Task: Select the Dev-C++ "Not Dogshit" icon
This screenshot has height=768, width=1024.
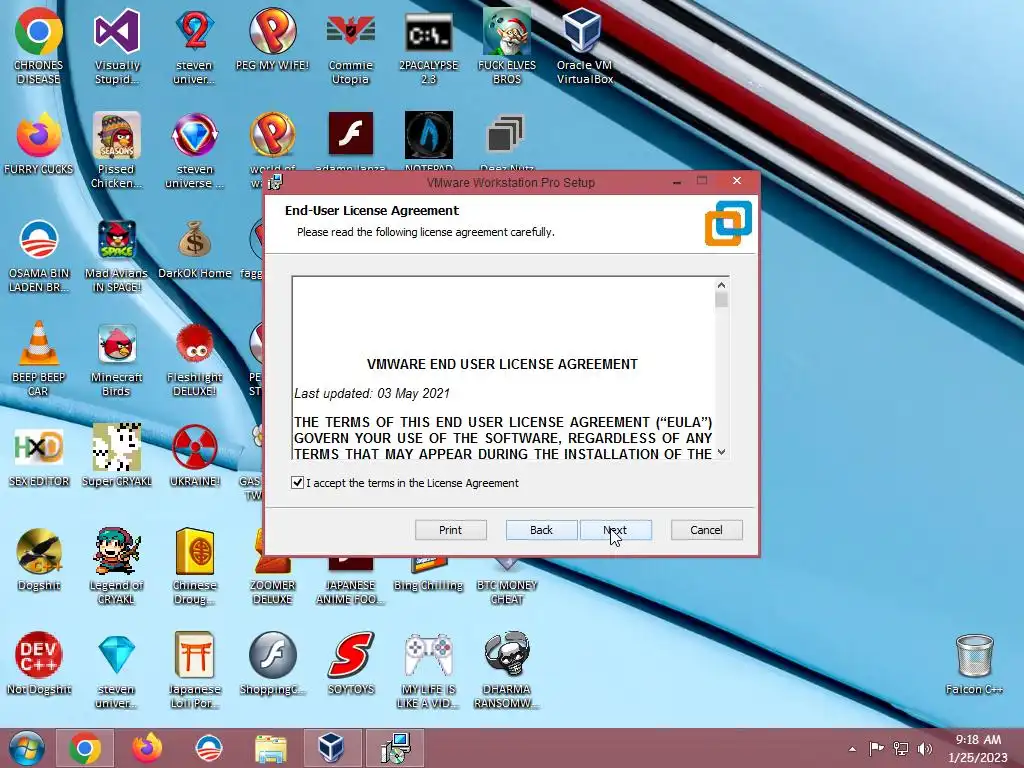Action: pyautogui.click(x=39, y=662)
